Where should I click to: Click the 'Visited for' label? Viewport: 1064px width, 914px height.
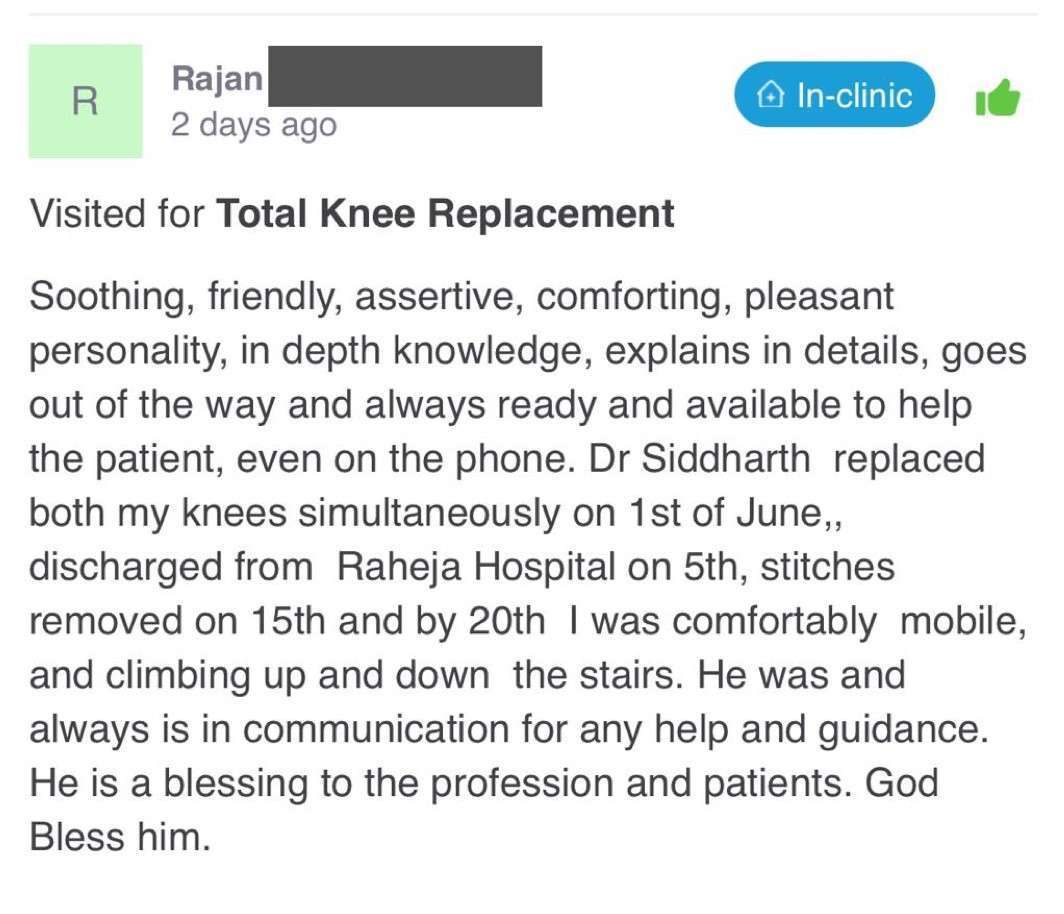pos(118,214)
